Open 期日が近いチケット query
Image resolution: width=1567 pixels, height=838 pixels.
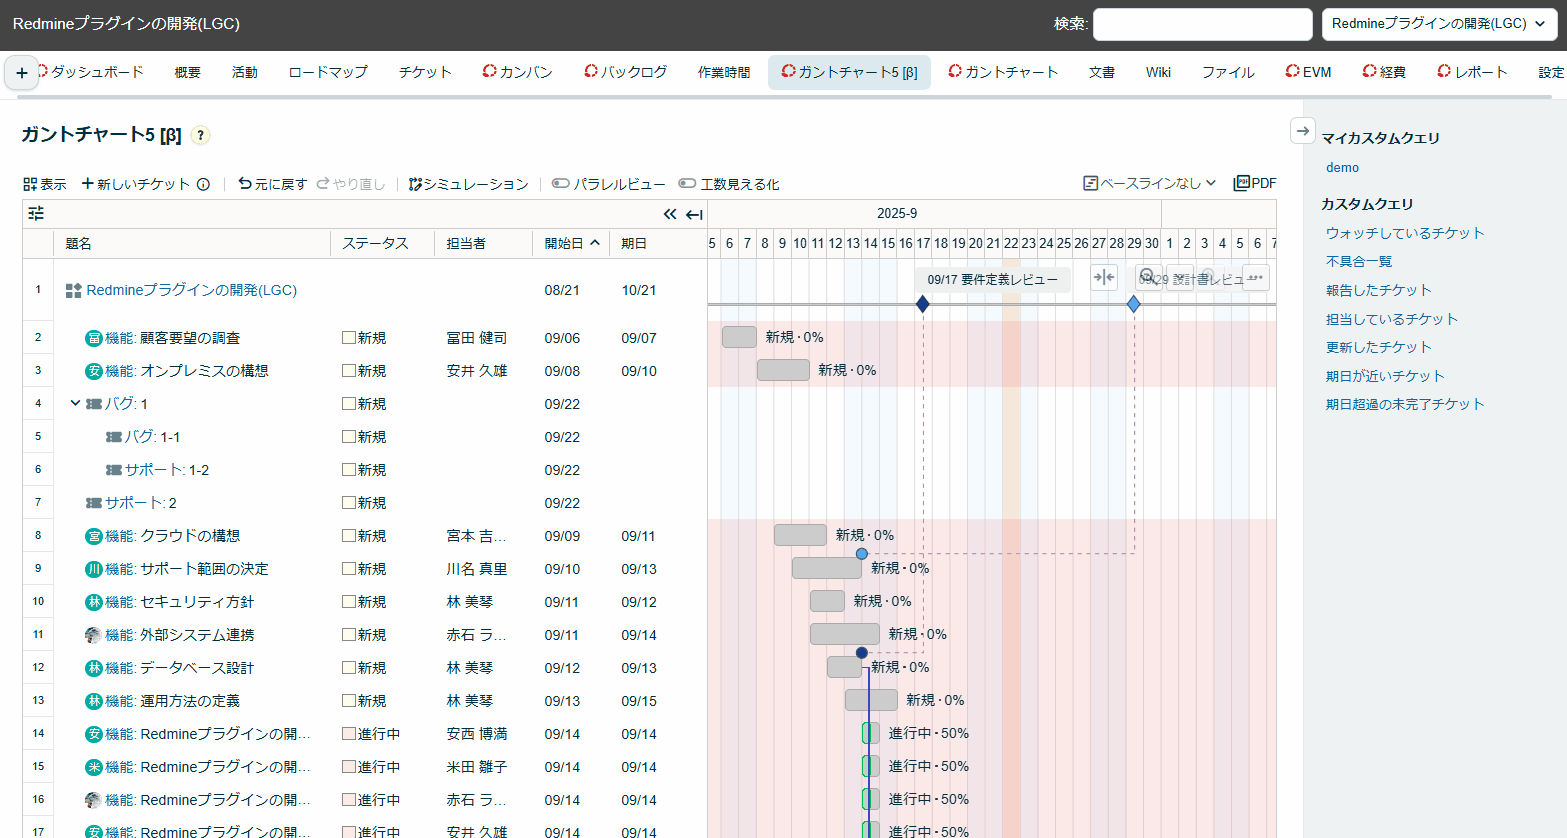[1385, 376]
